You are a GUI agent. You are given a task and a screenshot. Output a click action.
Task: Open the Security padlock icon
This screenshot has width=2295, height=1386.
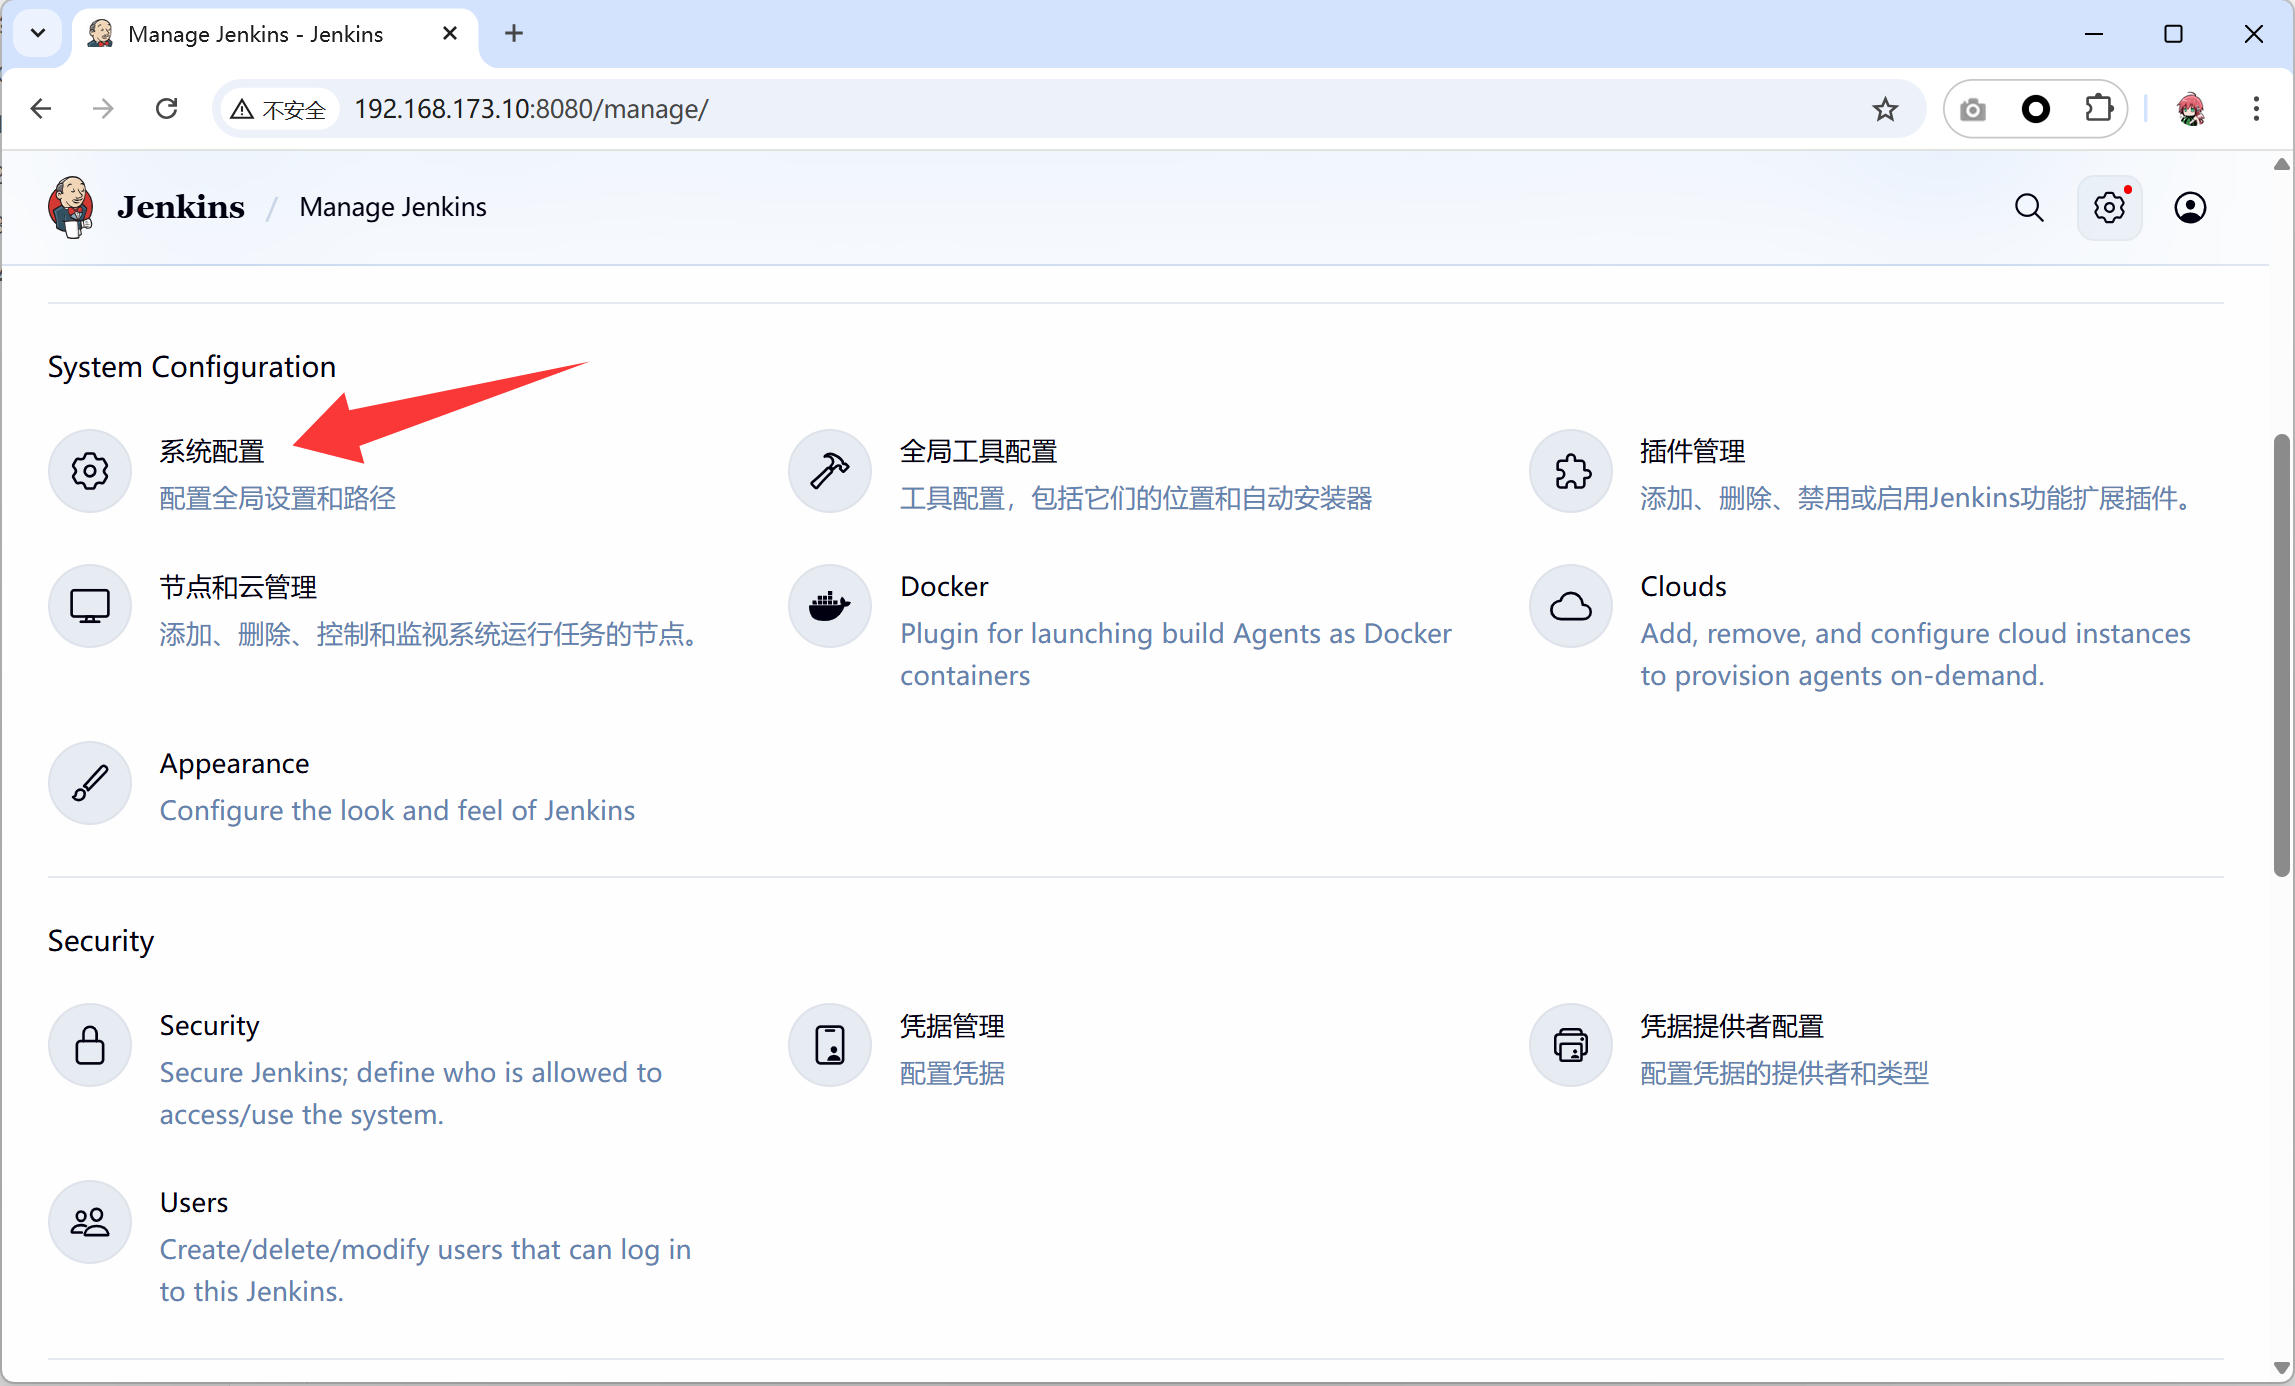pos(90,1045)
